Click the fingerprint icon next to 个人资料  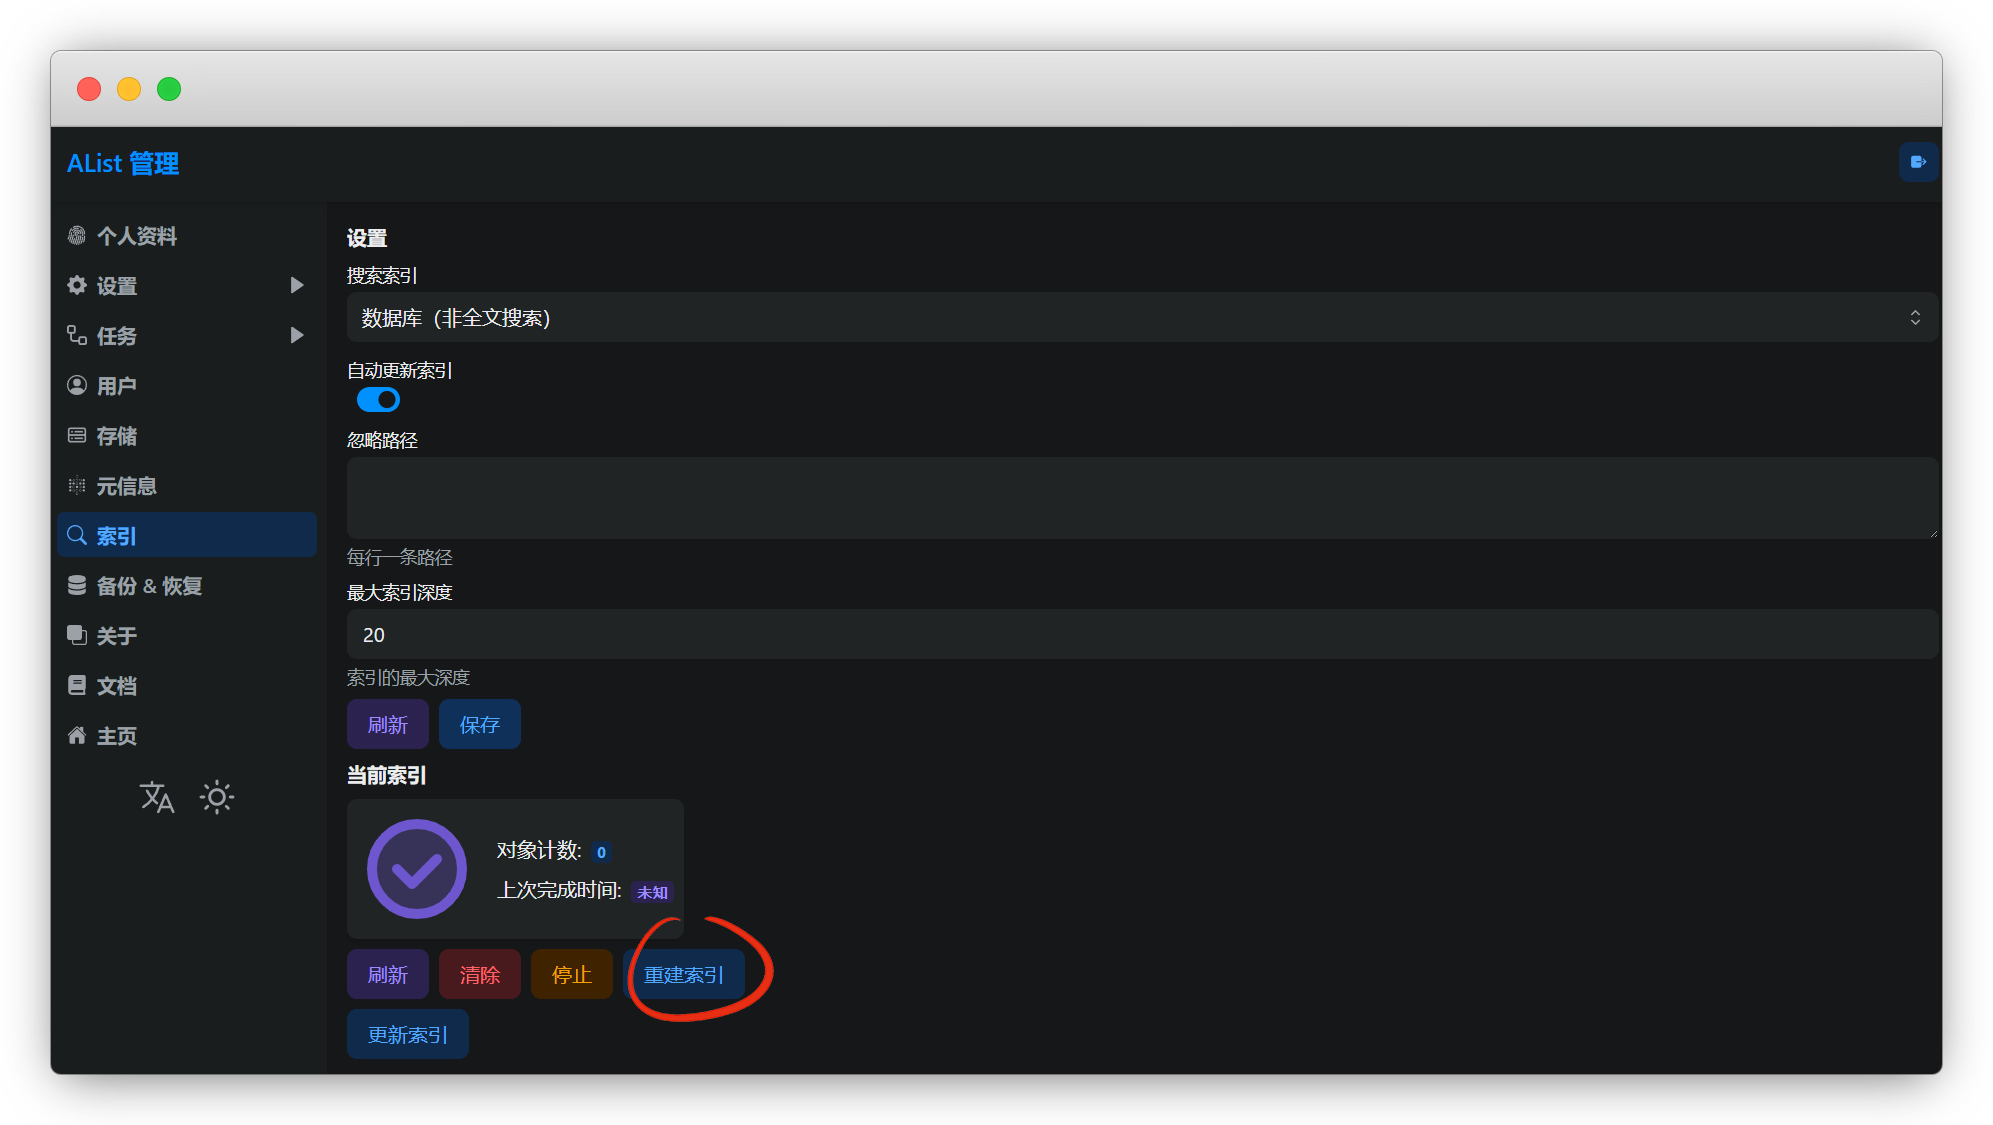[x=77, y=235]
